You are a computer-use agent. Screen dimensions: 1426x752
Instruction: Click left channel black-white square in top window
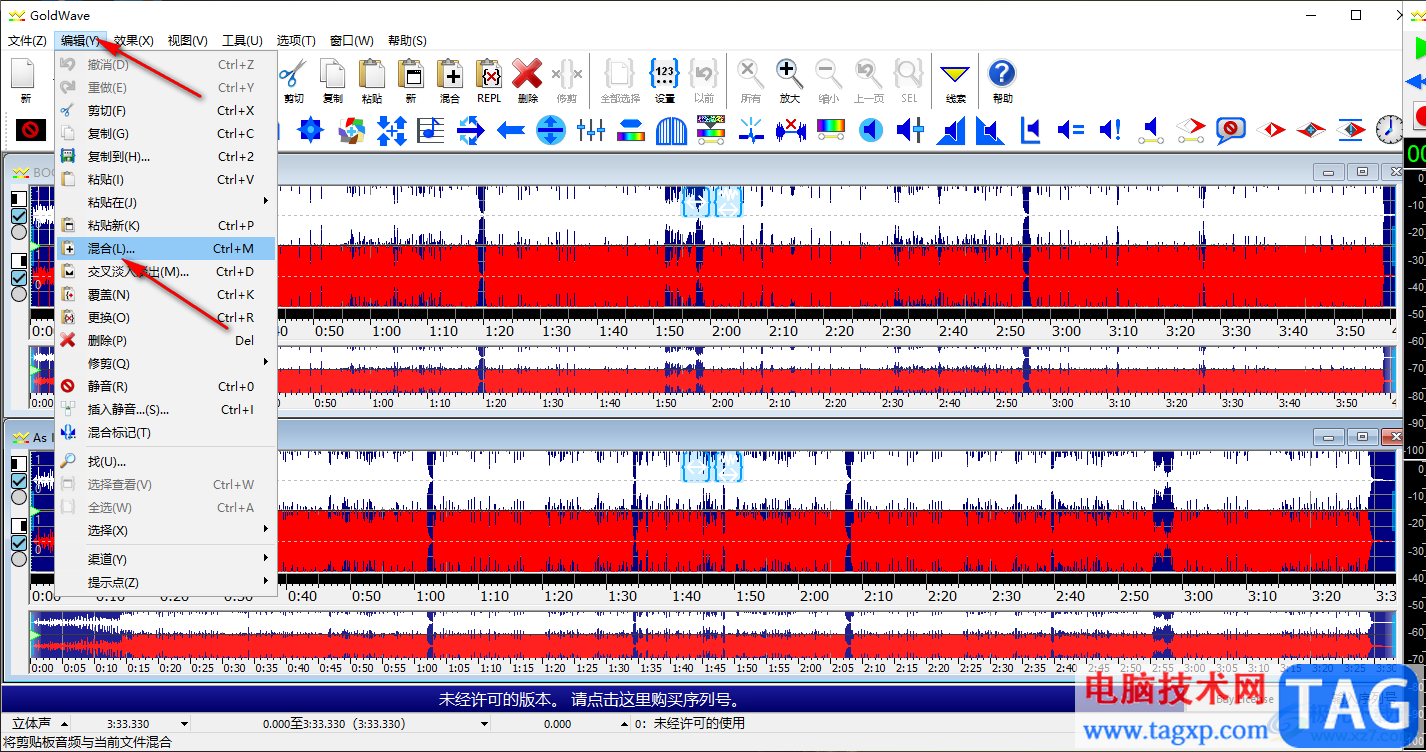19,198
